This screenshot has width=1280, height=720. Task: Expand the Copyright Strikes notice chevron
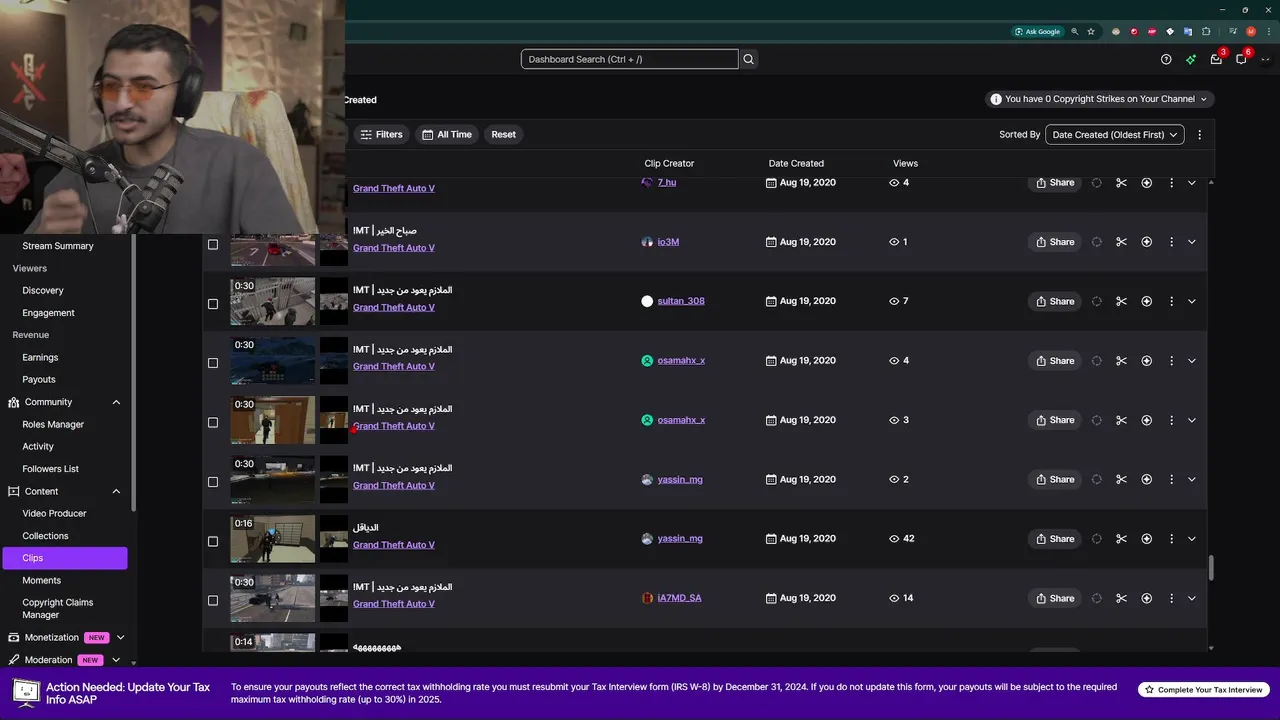1204,99
